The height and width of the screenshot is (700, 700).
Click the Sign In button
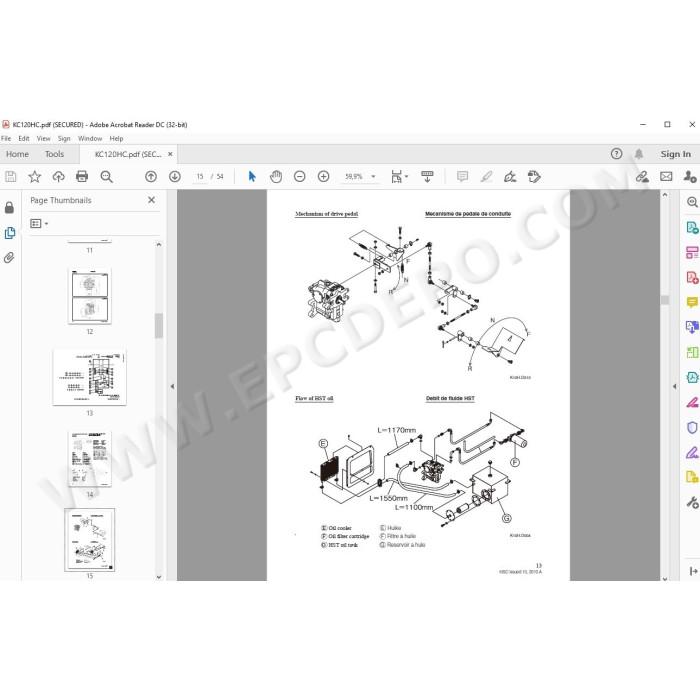(x=675, y=154)
